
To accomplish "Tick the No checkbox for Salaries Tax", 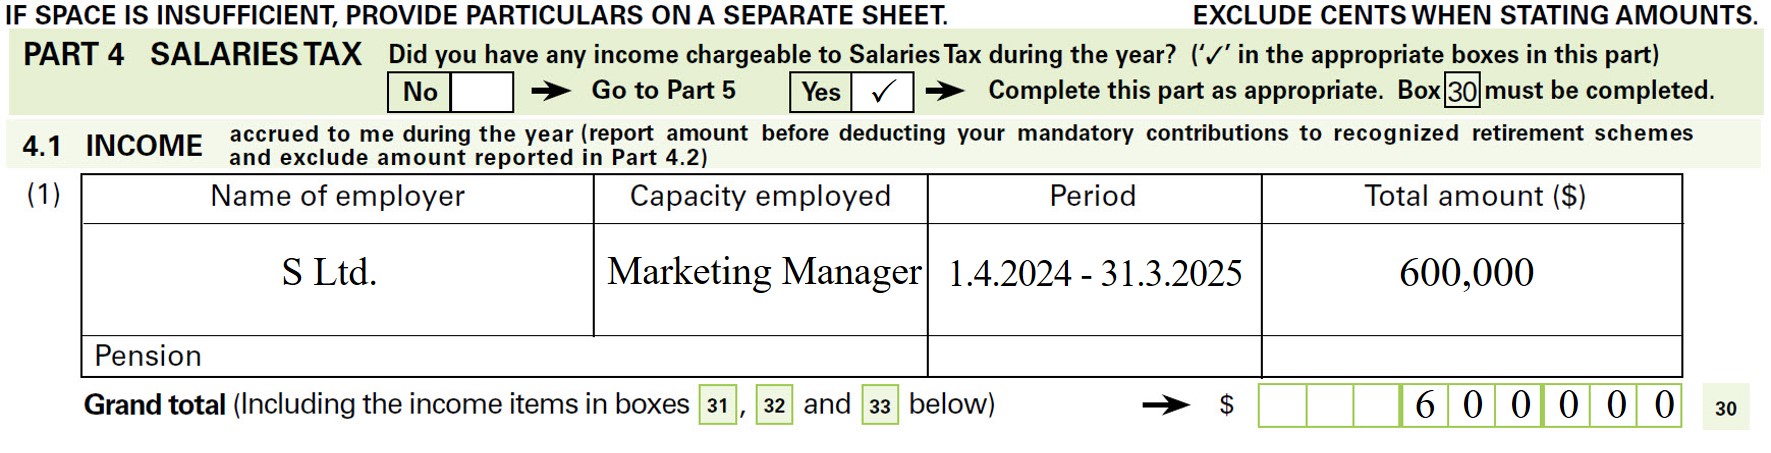I will point(482,92).
